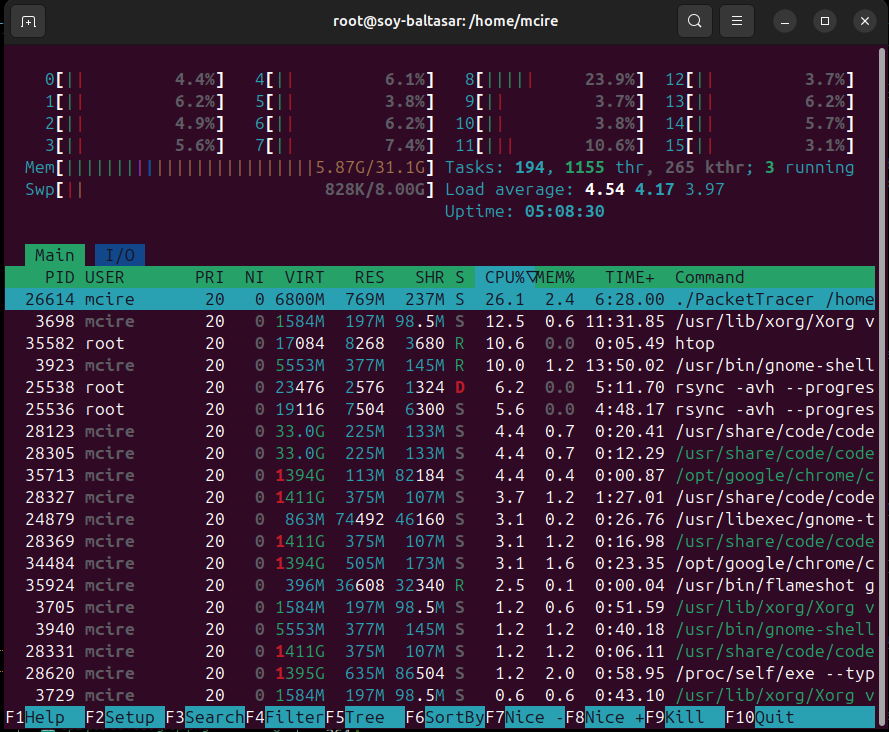Open the F6SortBy sort selector
889x732 pixels.
tap(445, 717)
